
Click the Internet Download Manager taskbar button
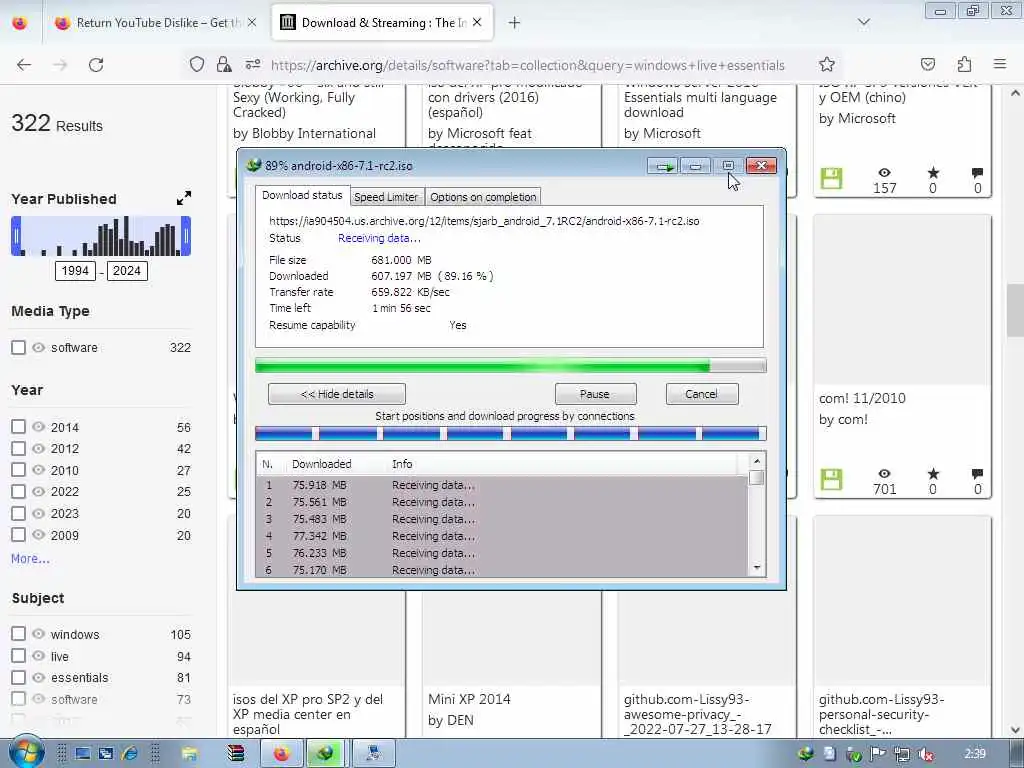[325, 754]
